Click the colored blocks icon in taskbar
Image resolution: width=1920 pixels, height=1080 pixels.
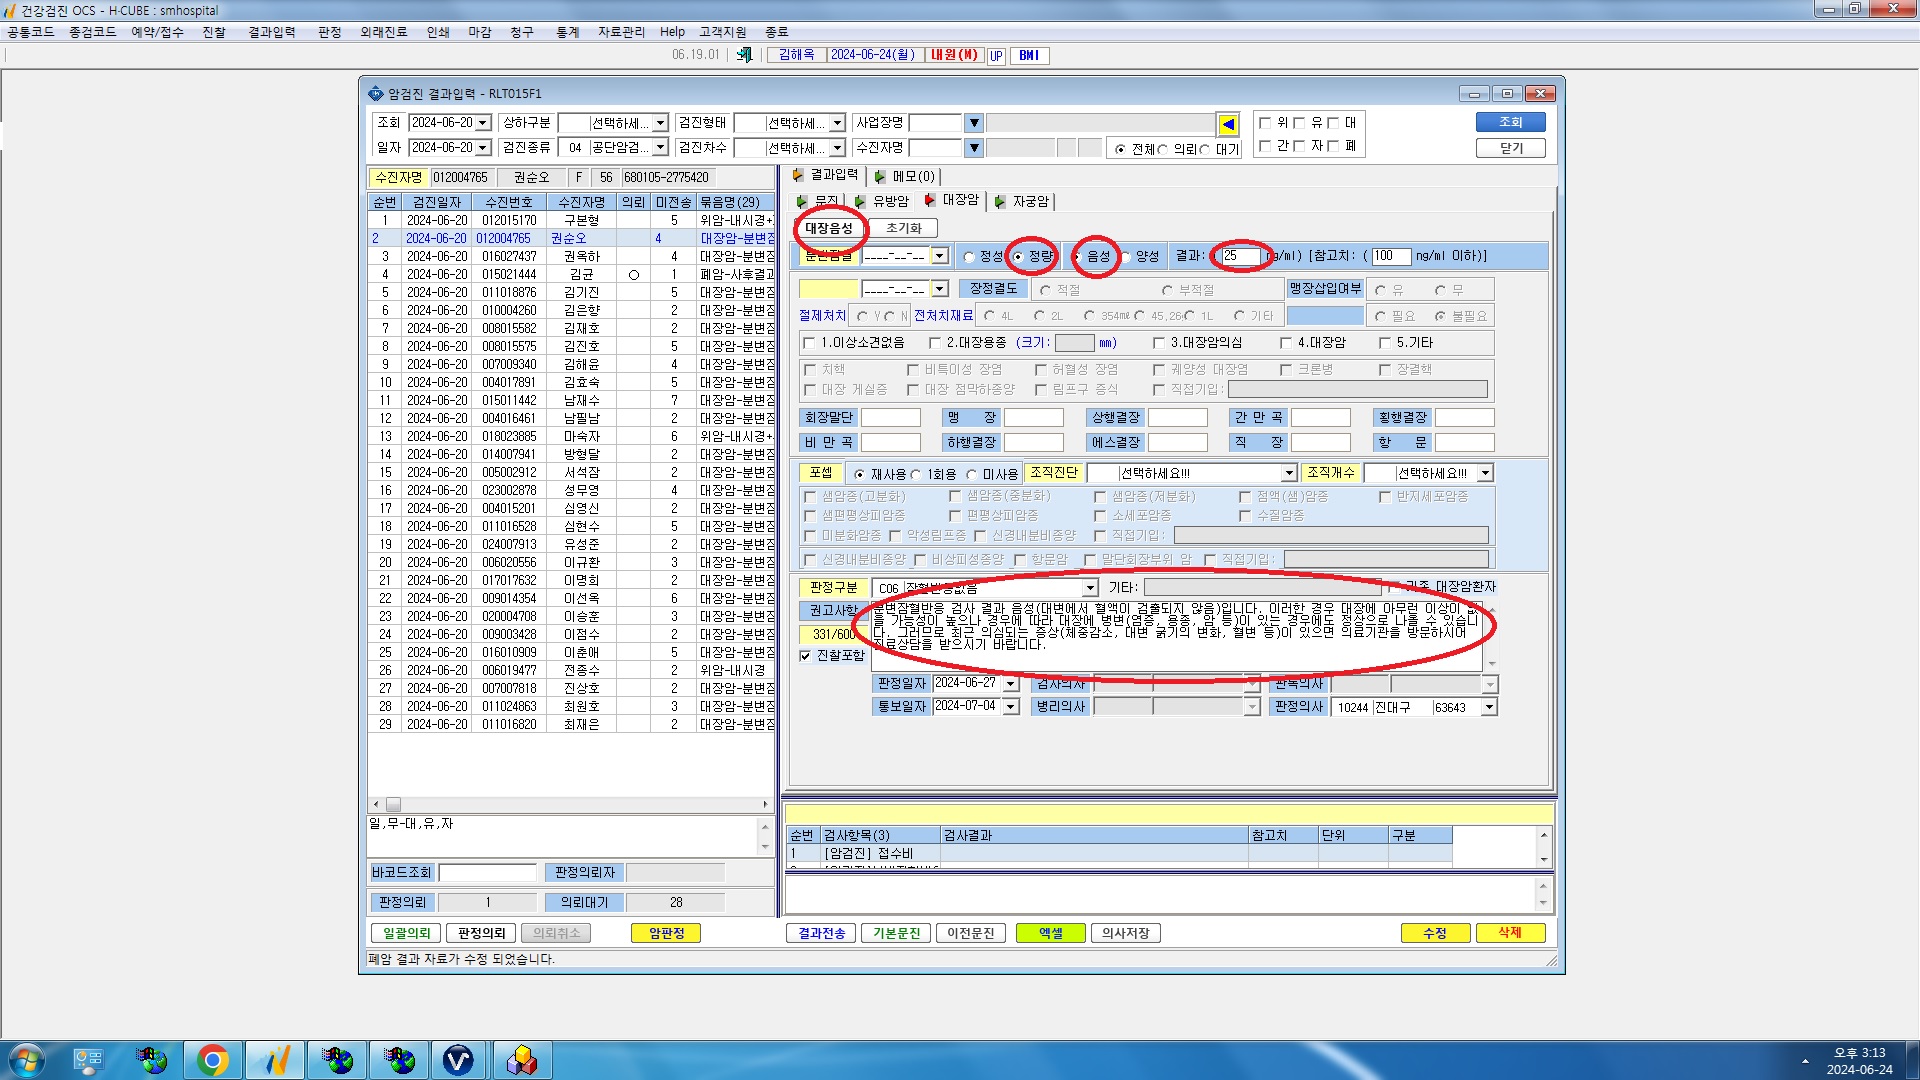click(521, 1060)
